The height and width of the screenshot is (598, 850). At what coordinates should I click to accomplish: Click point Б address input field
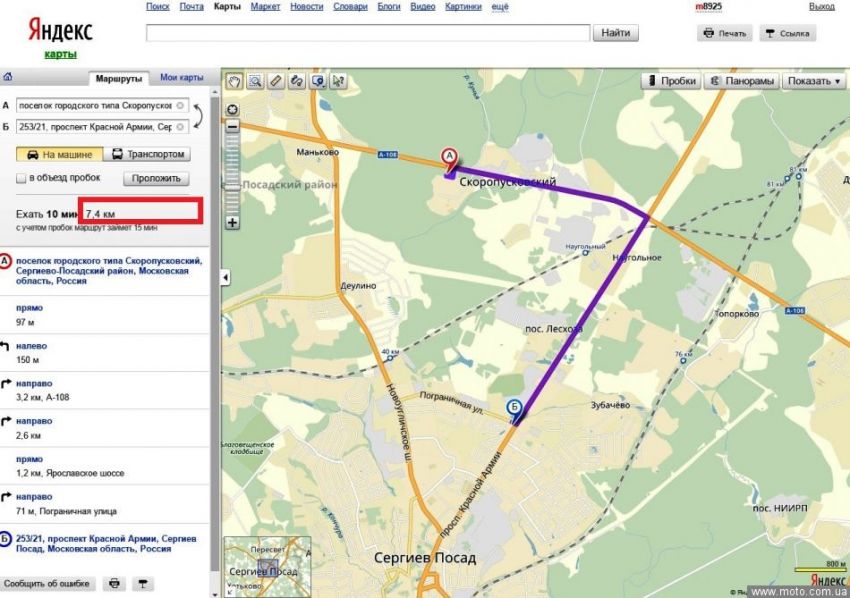[102, 127]
